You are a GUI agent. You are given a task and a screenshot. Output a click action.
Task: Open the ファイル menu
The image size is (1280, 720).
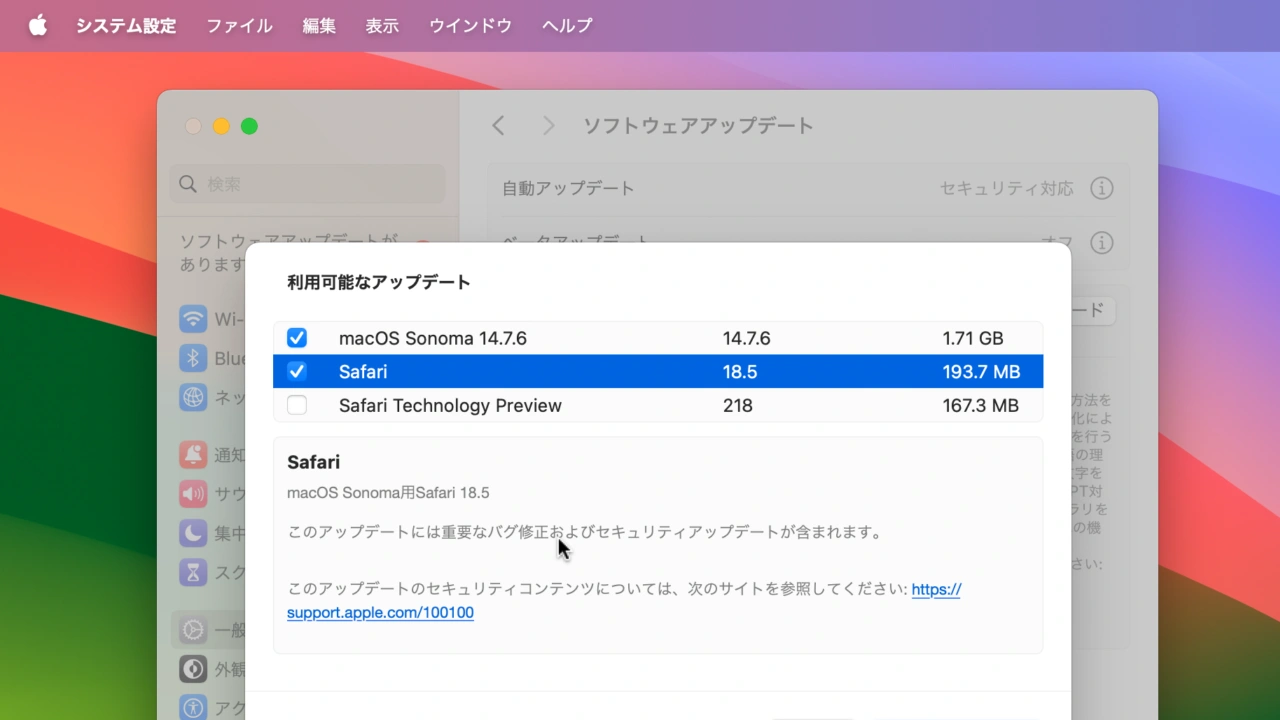[x=239, y=26]
